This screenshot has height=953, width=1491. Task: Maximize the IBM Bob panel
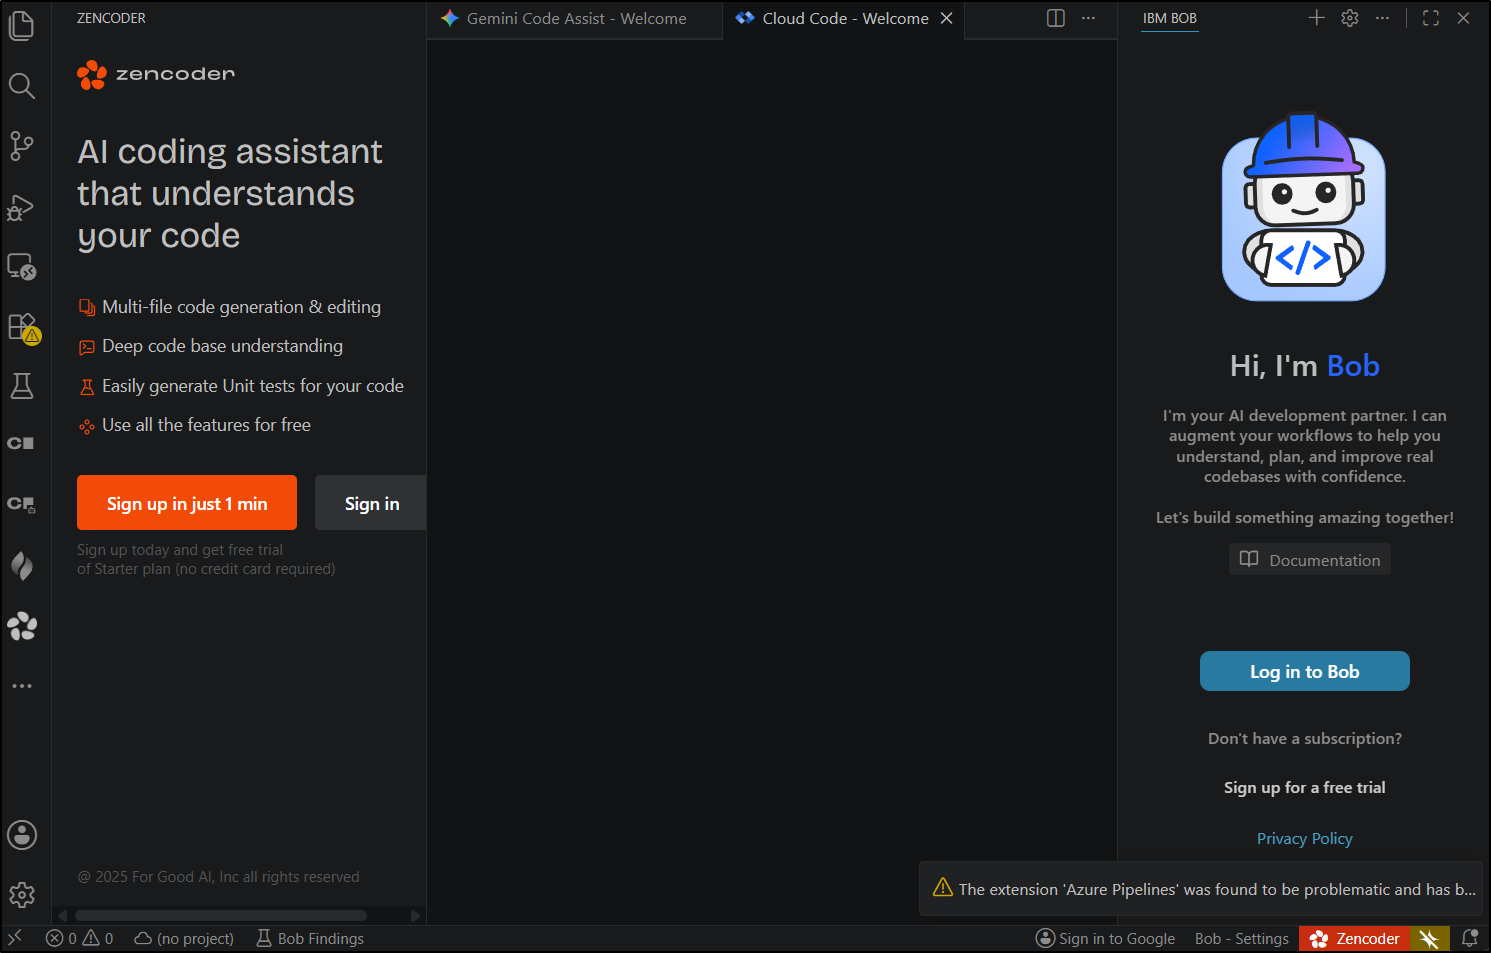(x=1431, y=18)
